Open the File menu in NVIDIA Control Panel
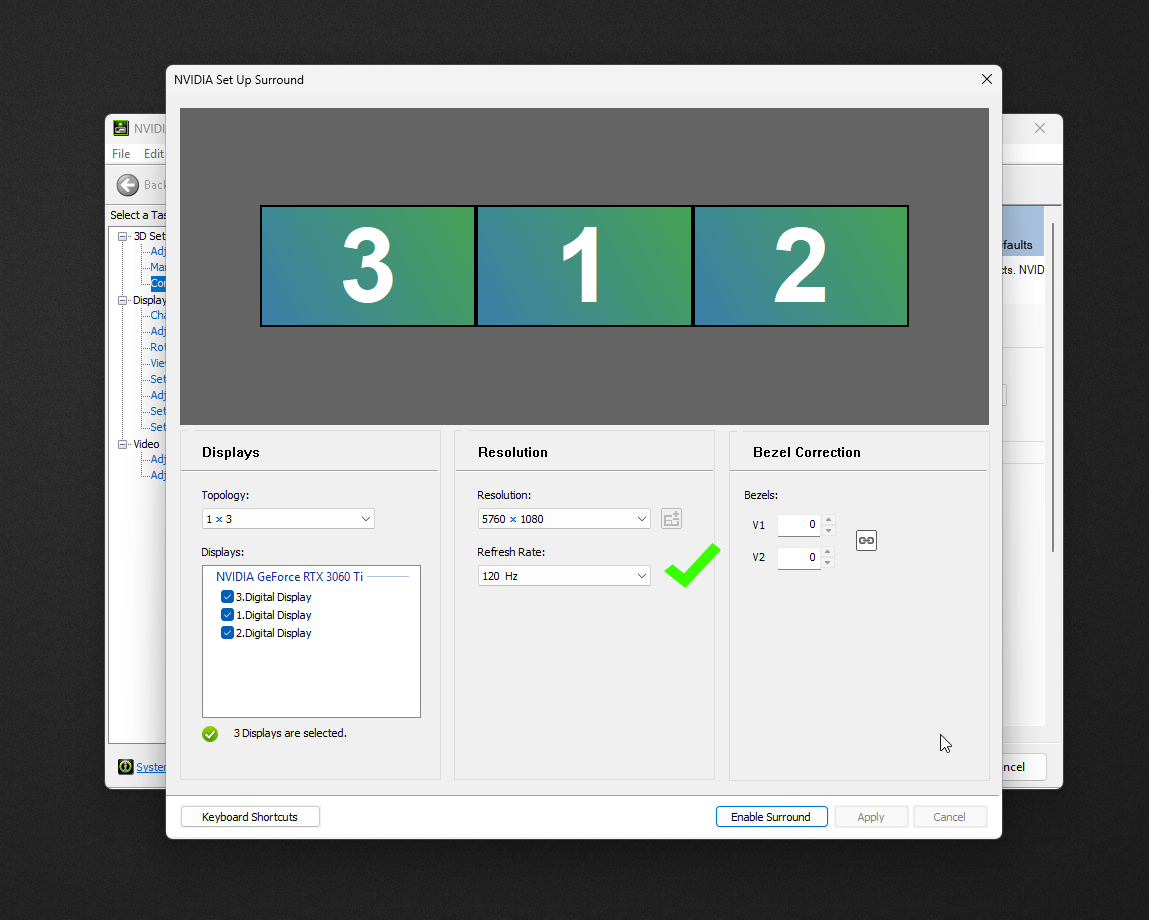Screen dimensions: 1149x920 (121, 154)
